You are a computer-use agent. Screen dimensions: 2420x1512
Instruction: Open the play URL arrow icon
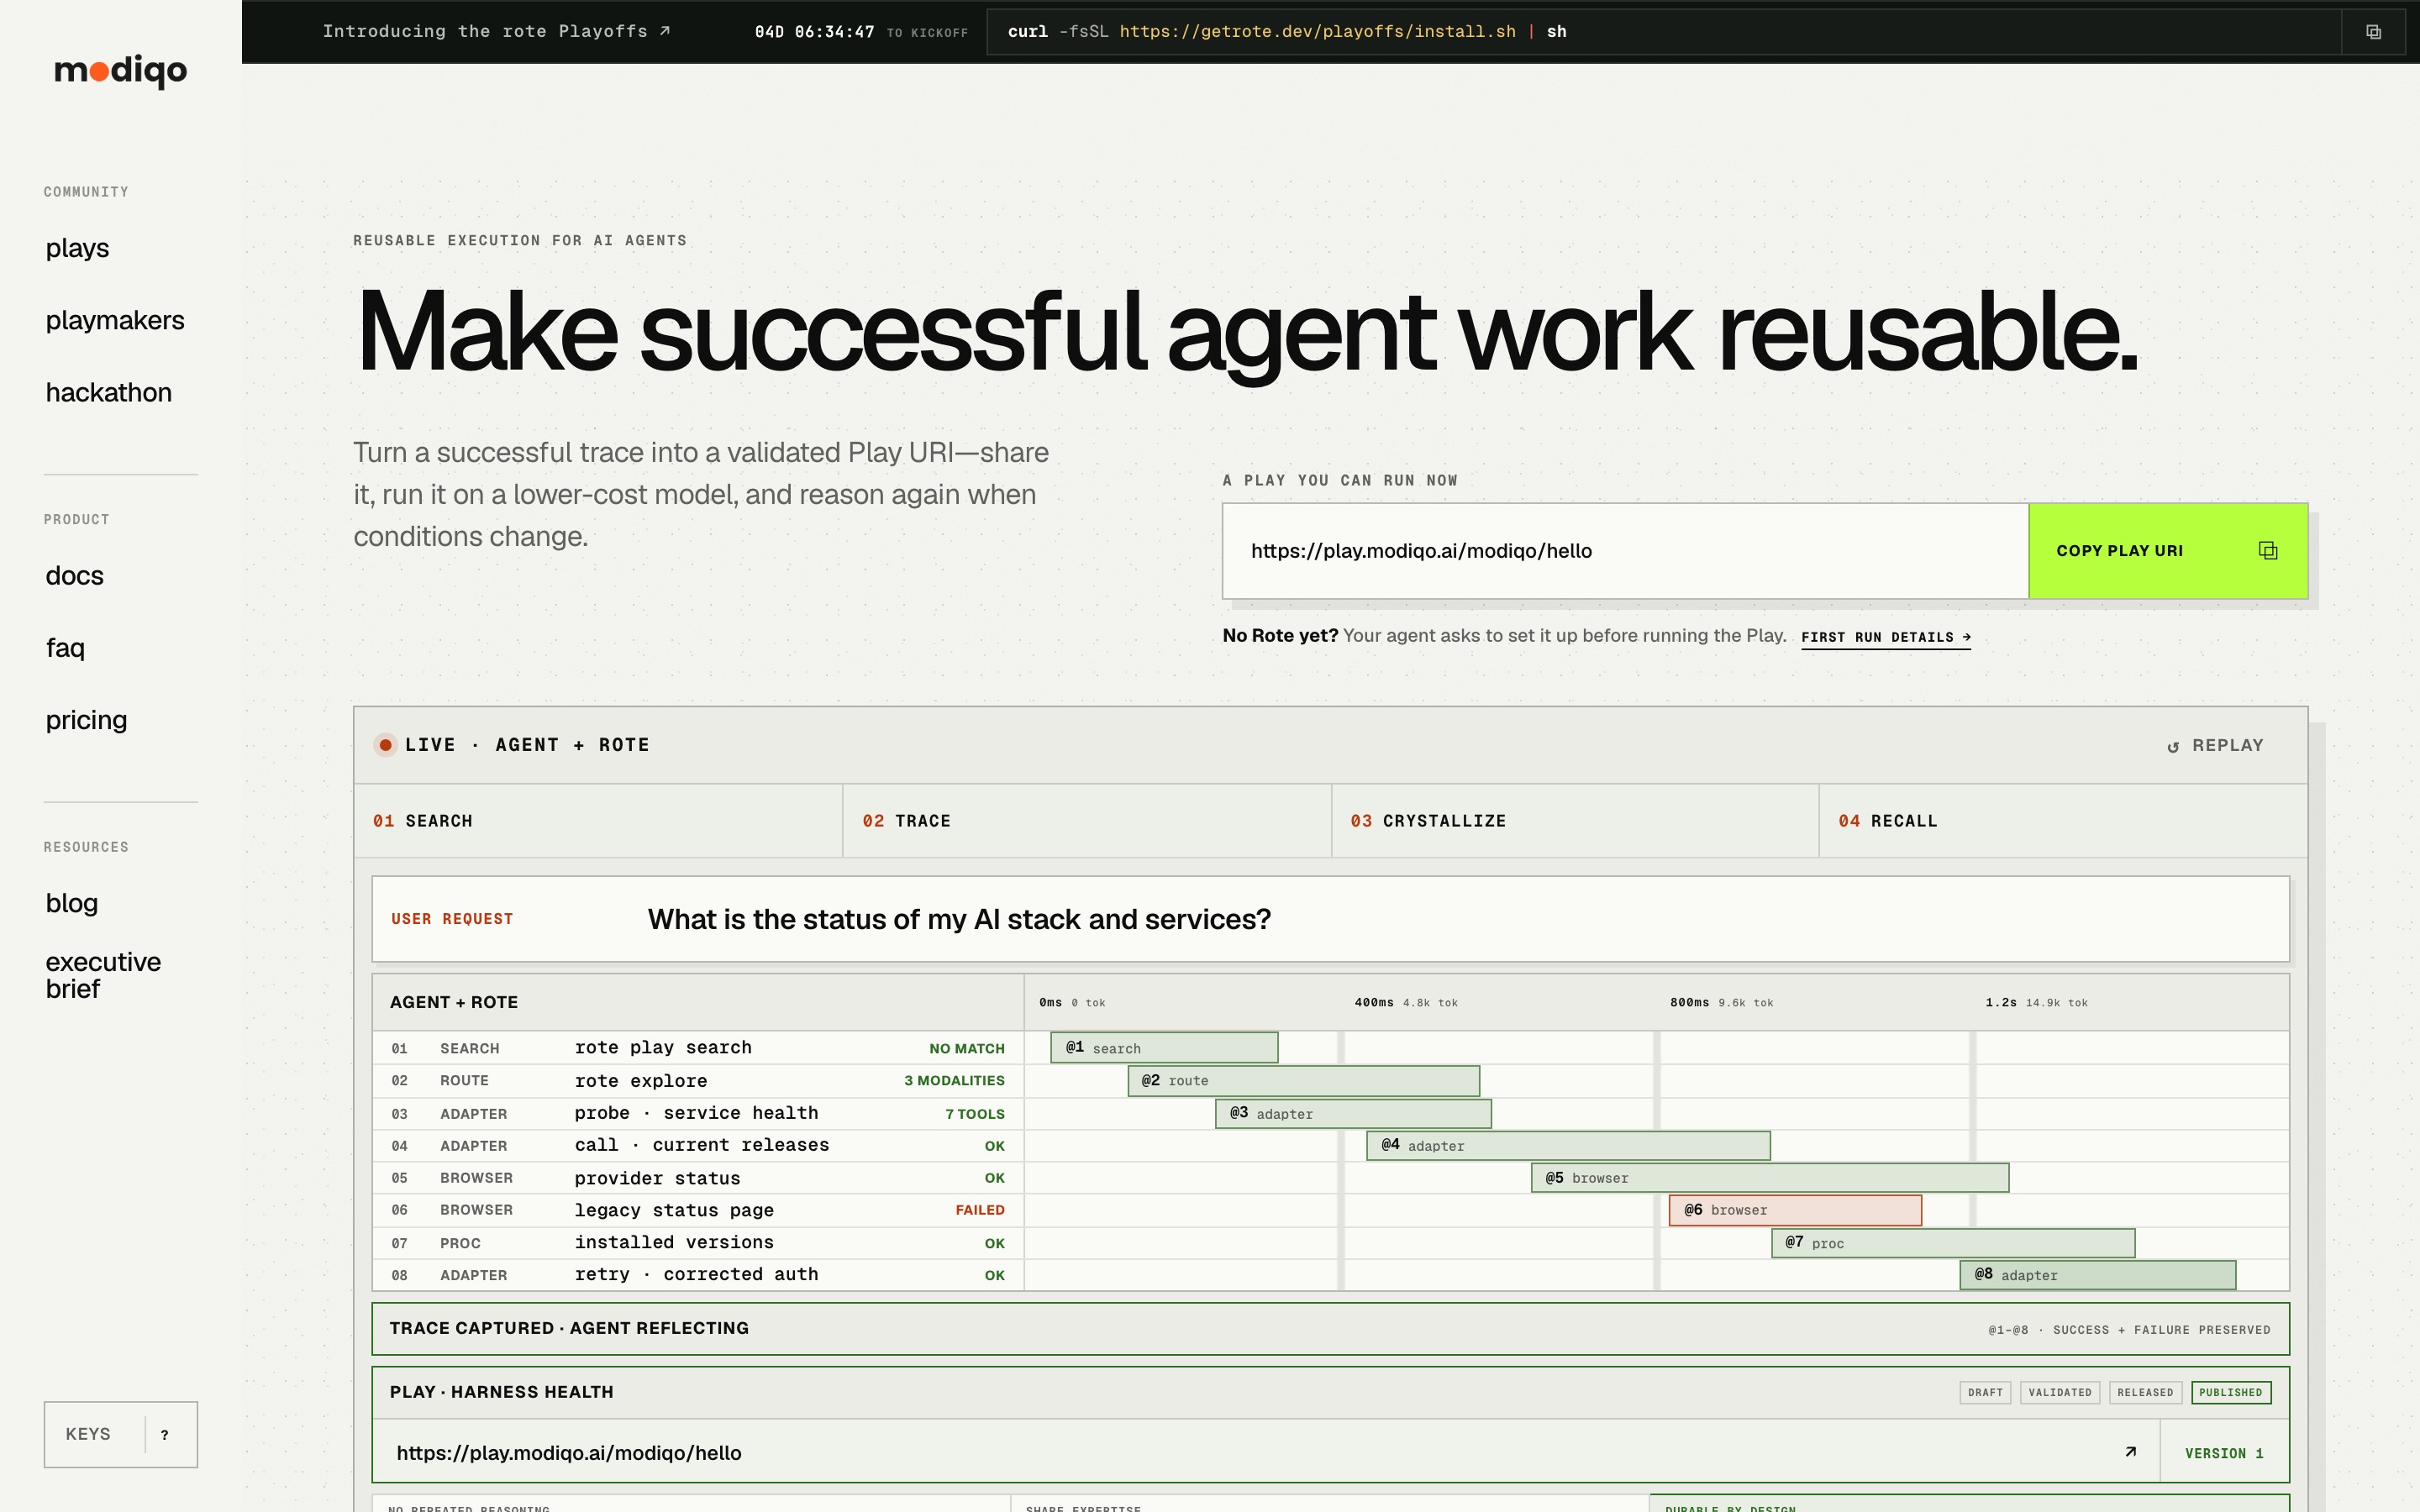pyautogui.click(x=2130, y=1452)
